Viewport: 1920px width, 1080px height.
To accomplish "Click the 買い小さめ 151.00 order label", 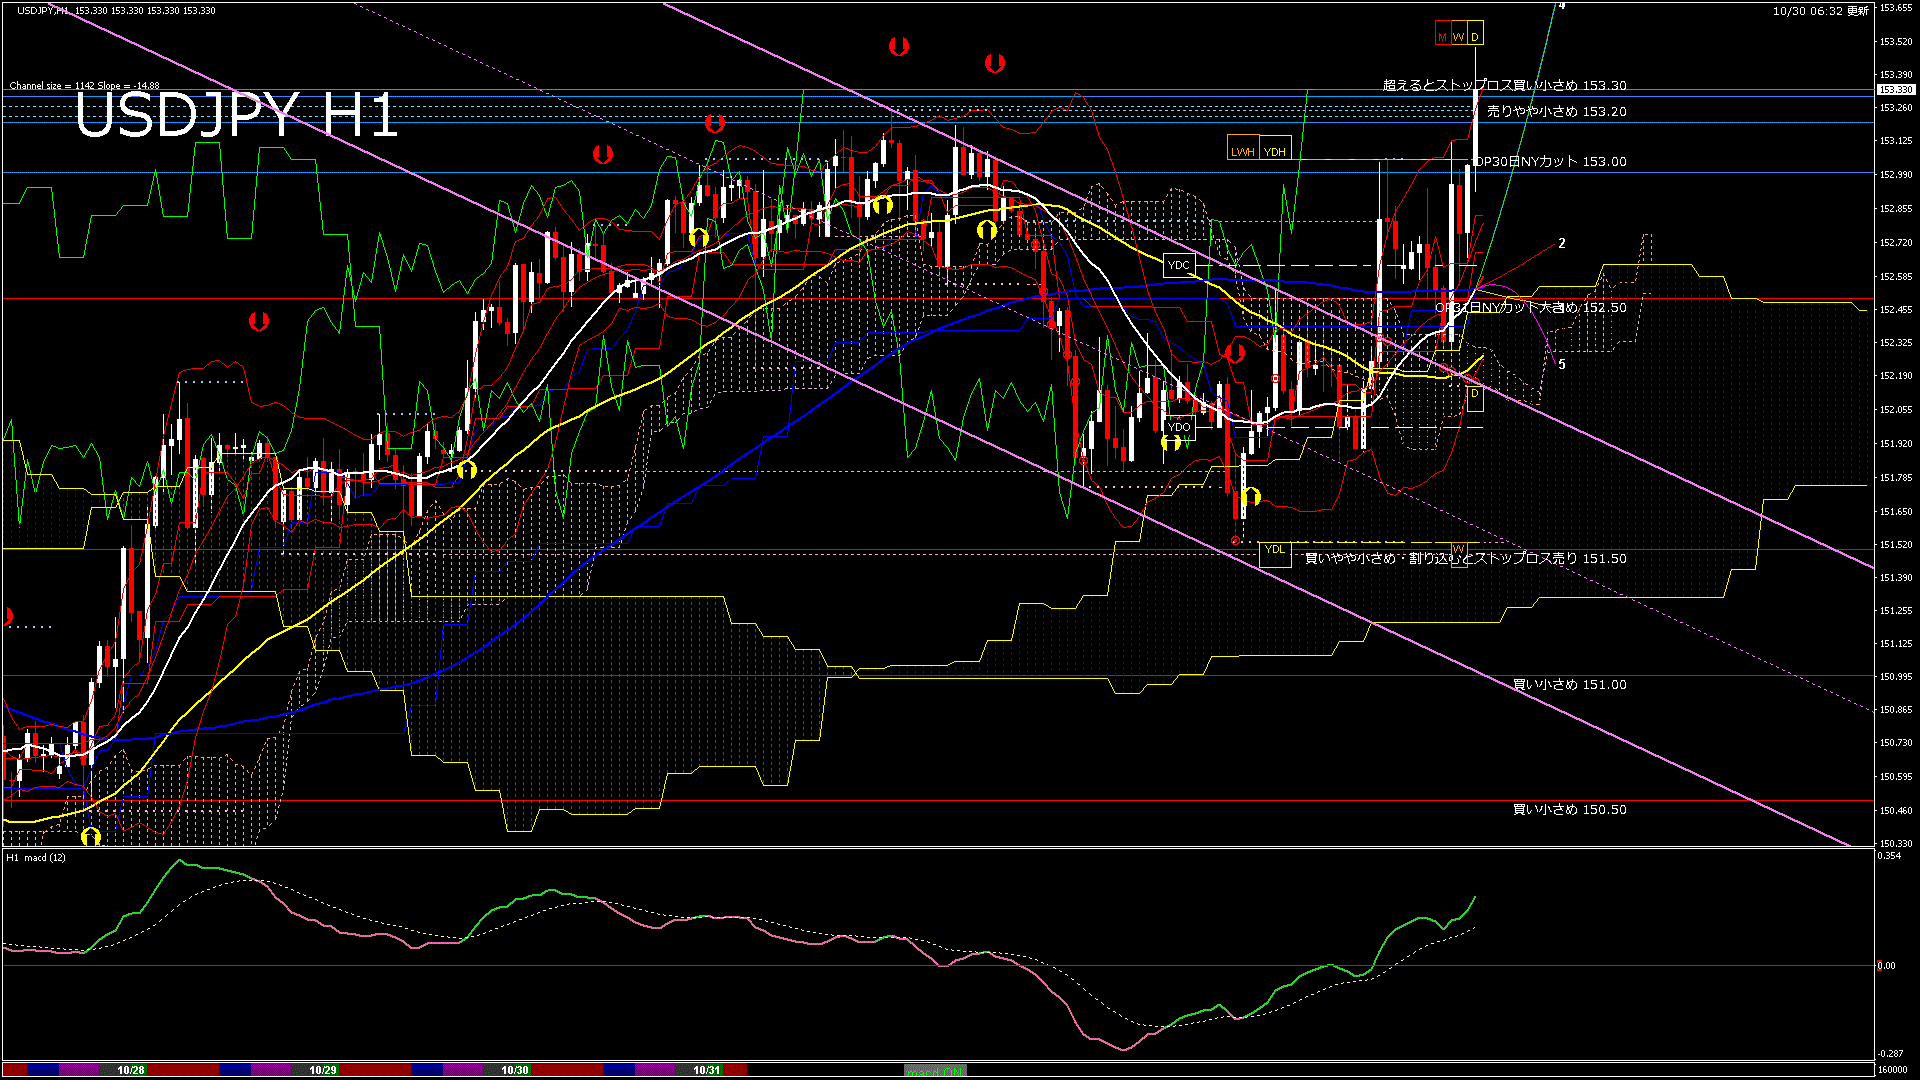I will point(1569,685).
